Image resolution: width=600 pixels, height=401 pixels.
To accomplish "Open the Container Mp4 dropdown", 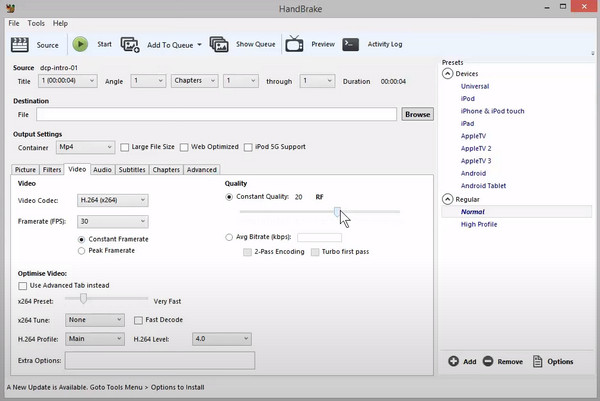I will (x=85, y=147).
